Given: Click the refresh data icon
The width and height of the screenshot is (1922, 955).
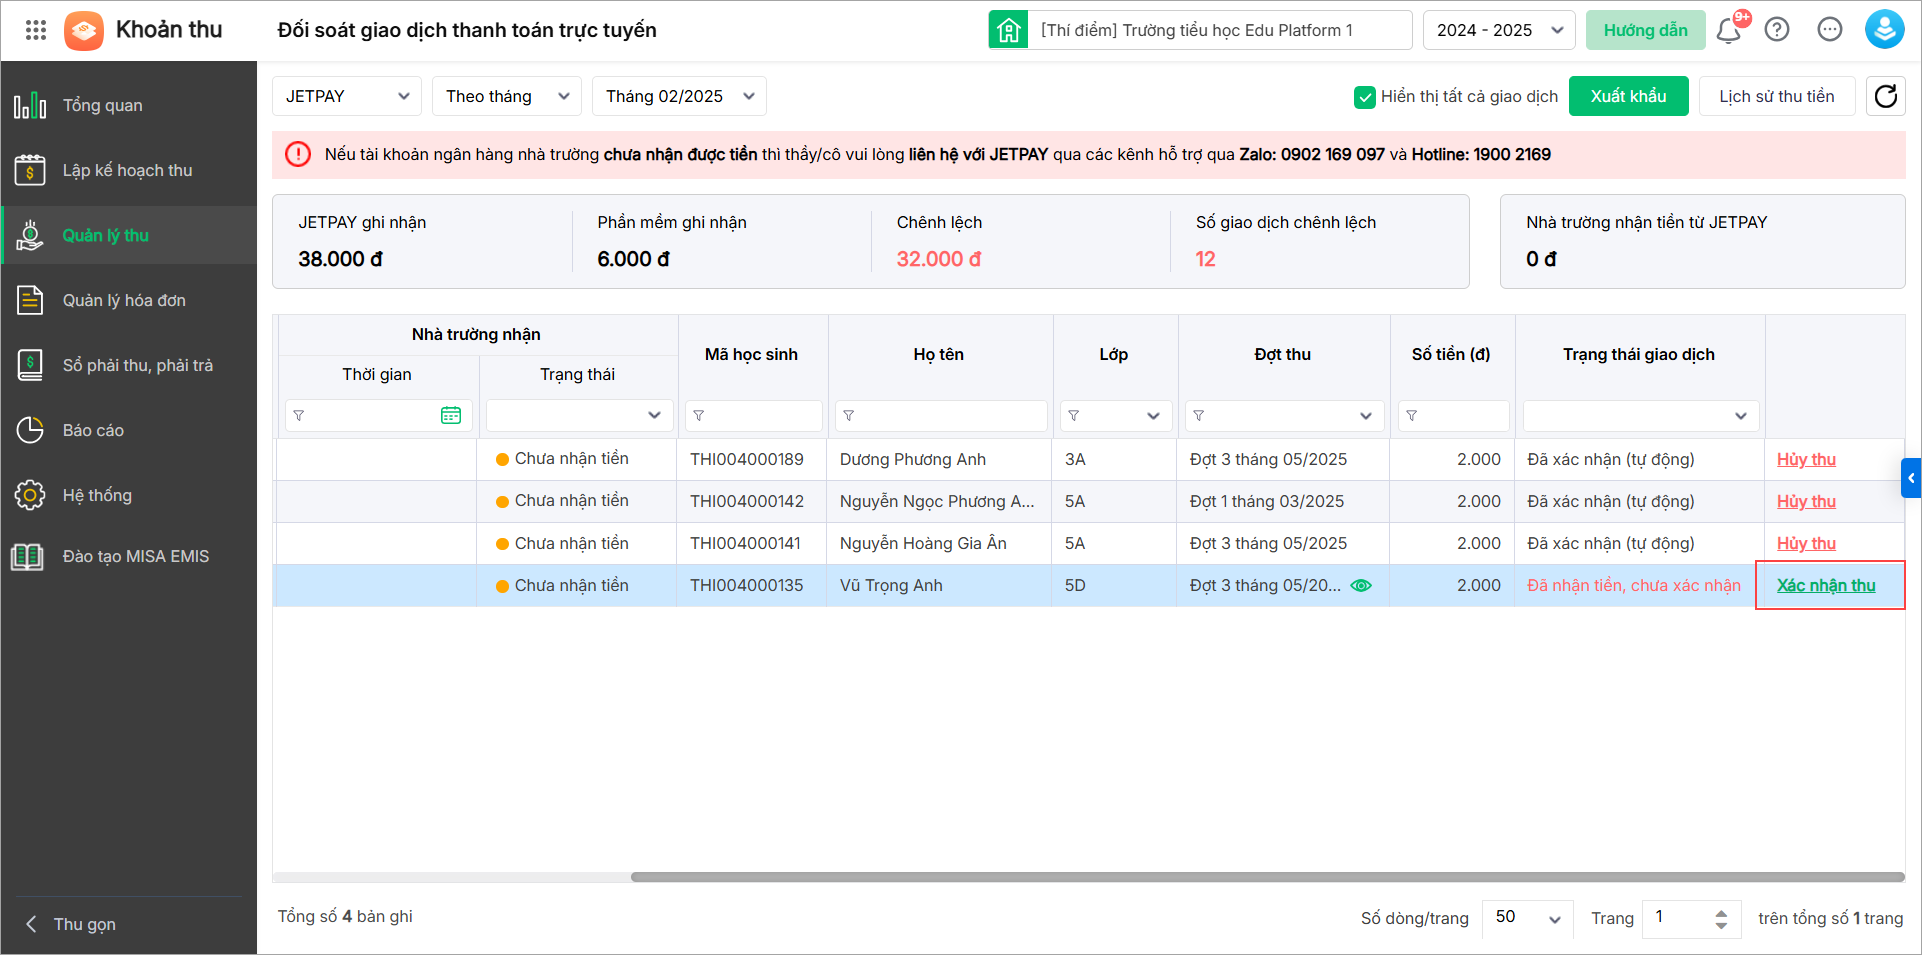Looking at the screenshot, I should [x=1885, y=96].
